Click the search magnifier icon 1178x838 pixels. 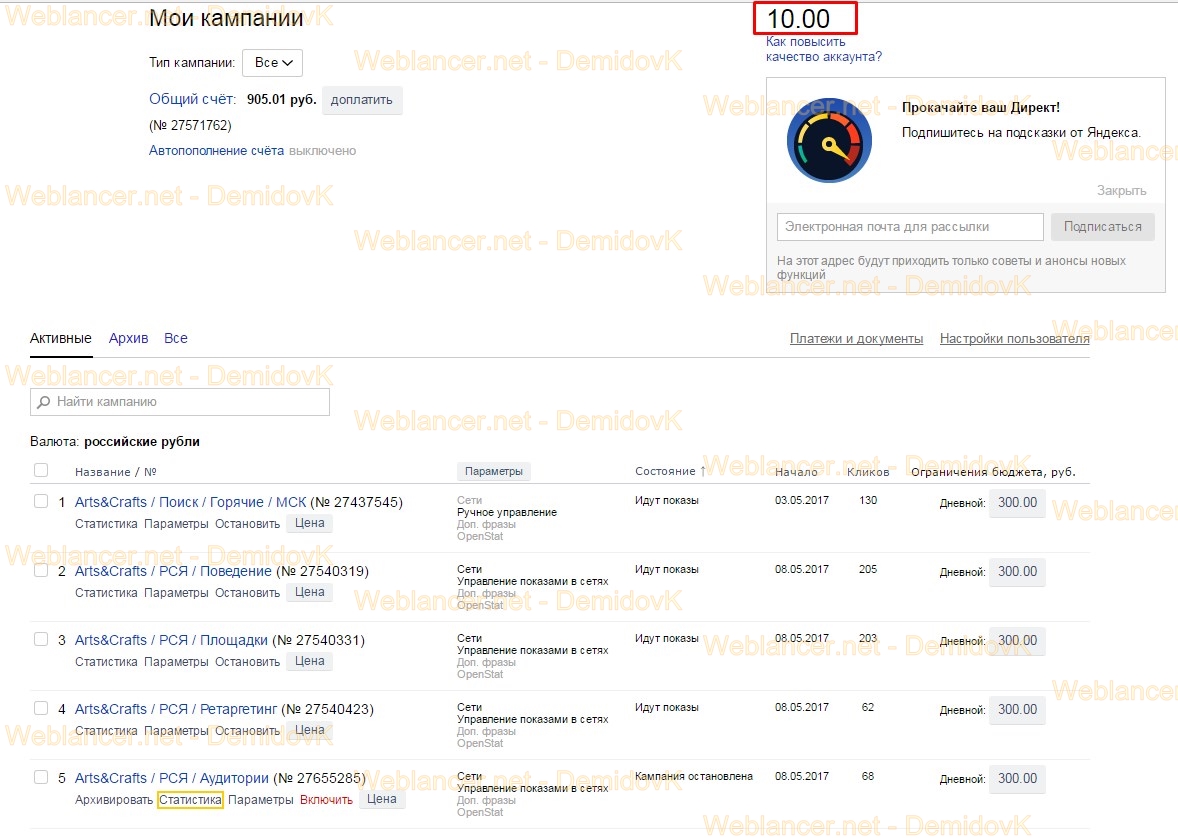pyautogui.click(x=44, y=402)
